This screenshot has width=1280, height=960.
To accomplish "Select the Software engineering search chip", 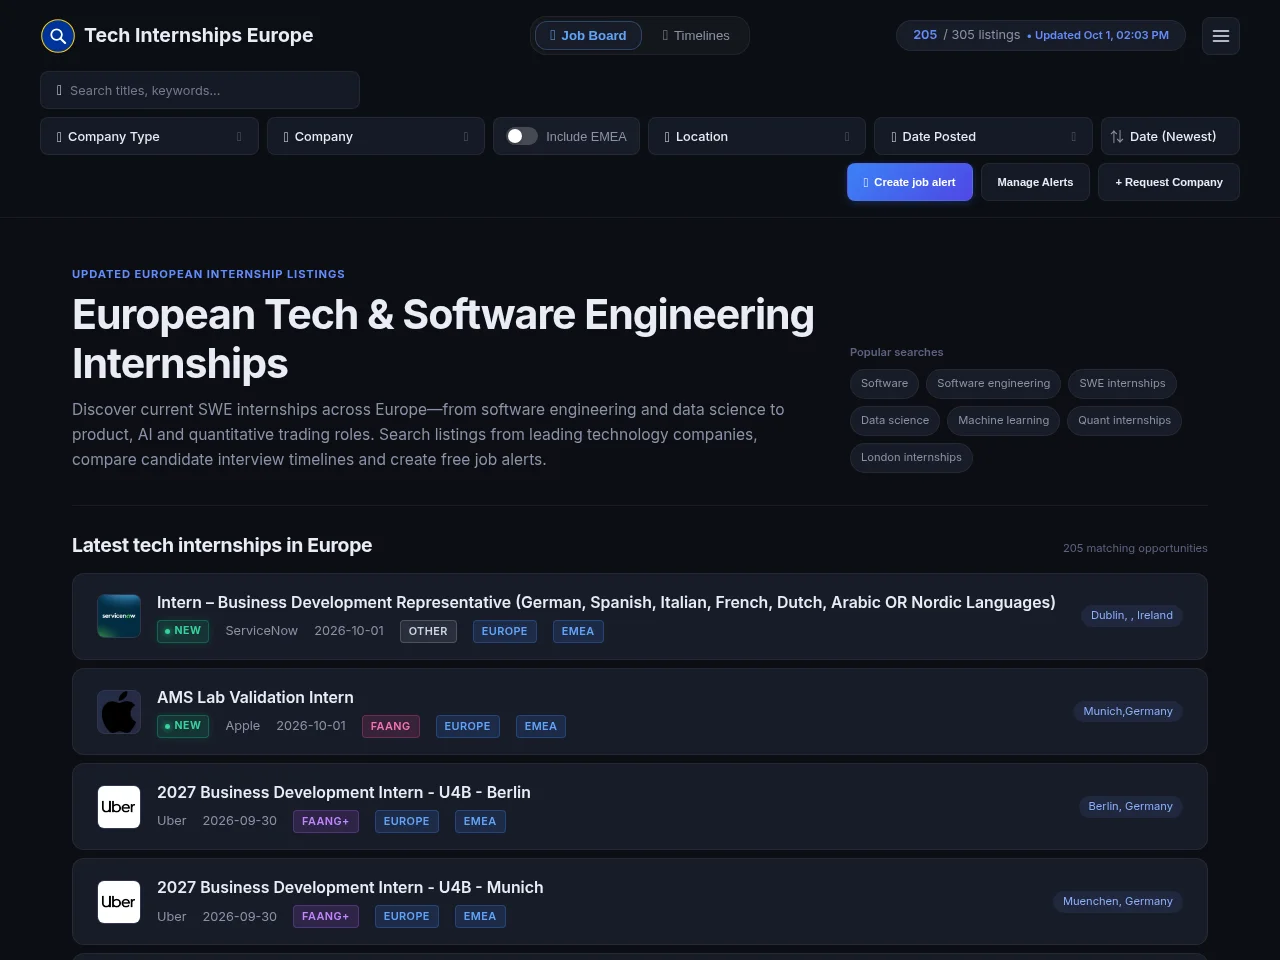I will pos(993,383).
